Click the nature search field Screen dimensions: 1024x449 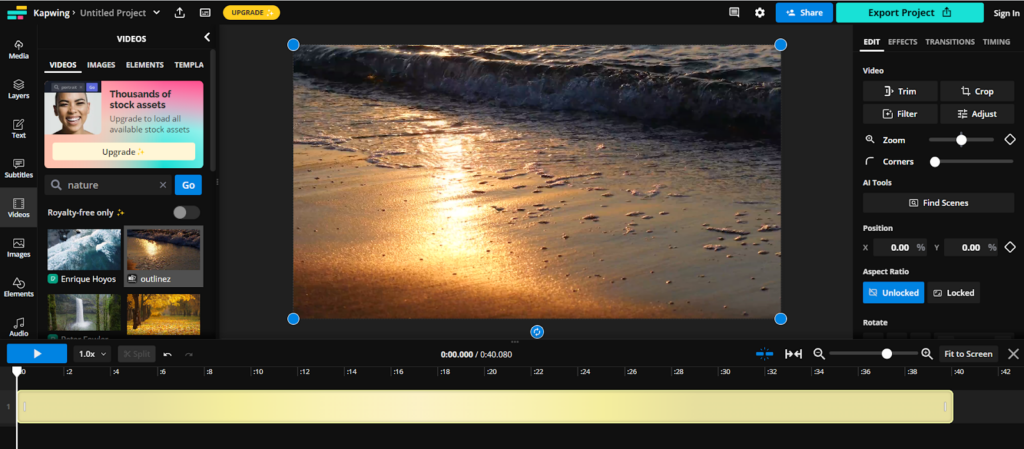point(108,185)
